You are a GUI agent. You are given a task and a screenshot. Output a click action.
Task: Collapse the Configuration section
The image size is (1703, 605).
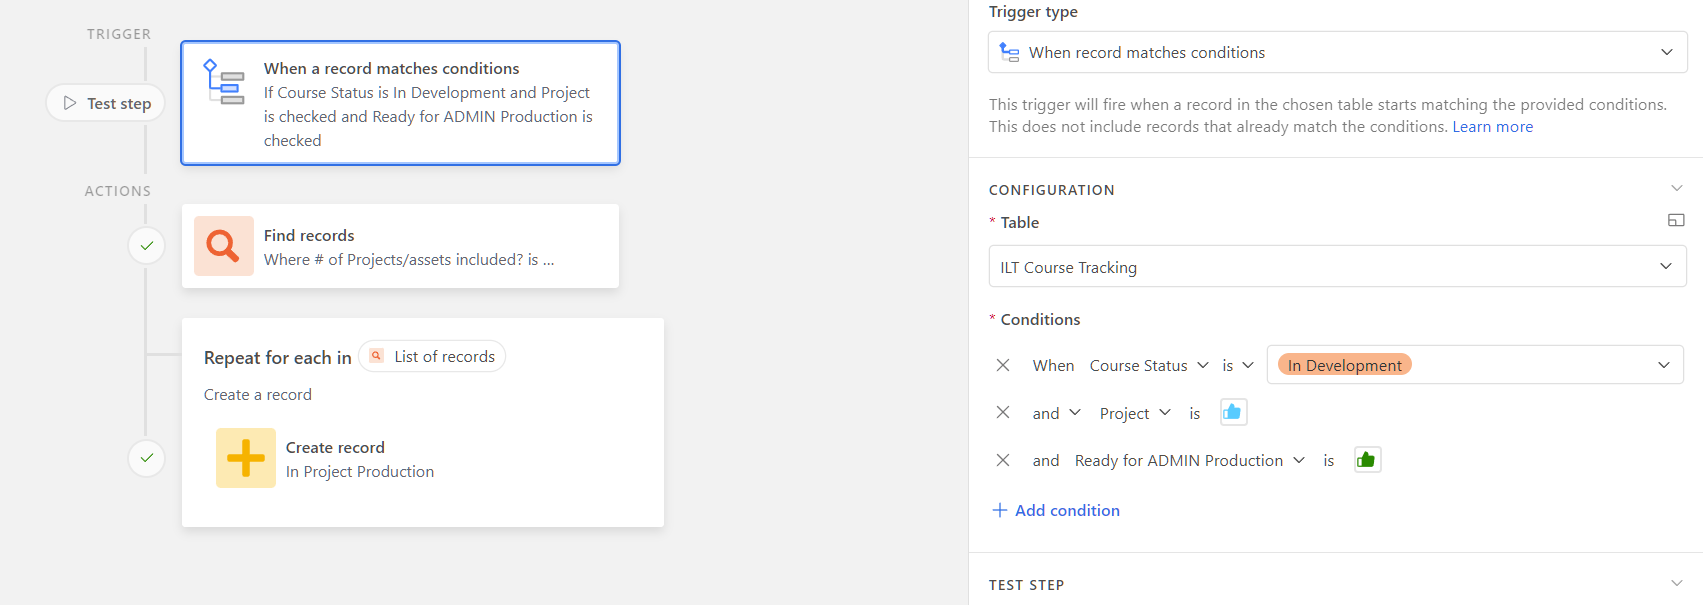1677,188
